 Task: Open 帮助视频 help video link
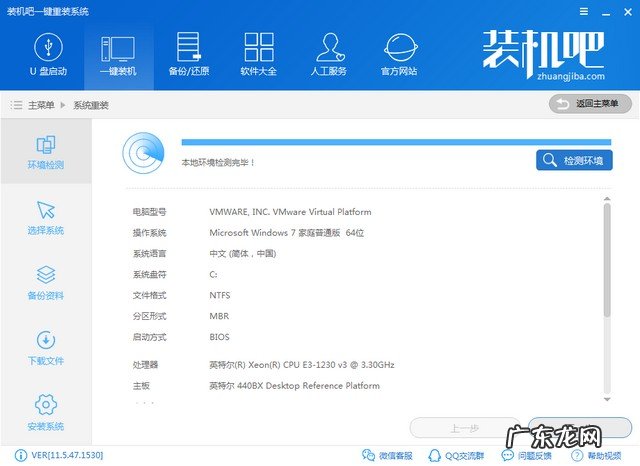596,455
